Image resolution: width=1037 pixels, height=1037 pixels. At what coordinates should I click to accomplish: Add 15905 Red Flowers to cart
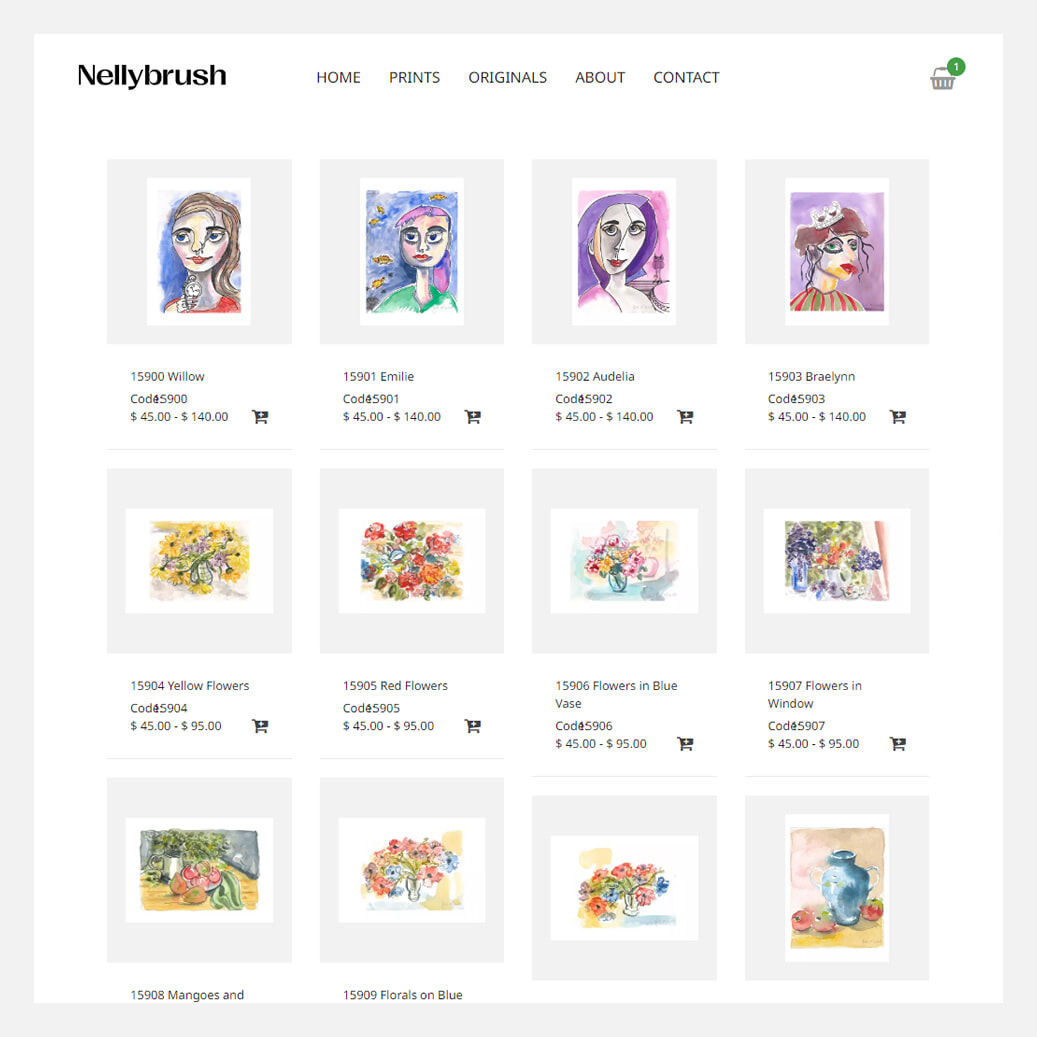pyautogui.click(x=473, y=726)
